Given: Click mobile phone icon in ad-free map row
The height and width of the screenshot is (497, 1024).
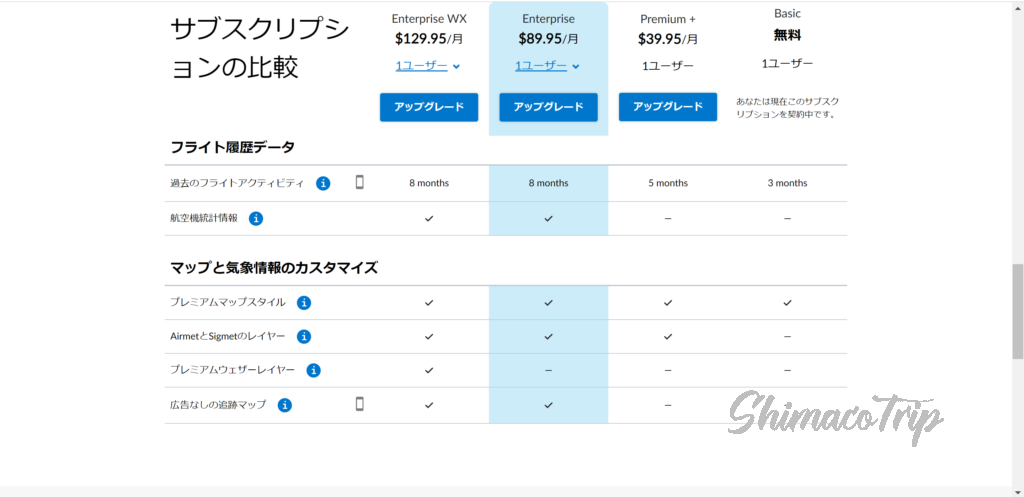Looking at the screenshot, I should [360, 404].
